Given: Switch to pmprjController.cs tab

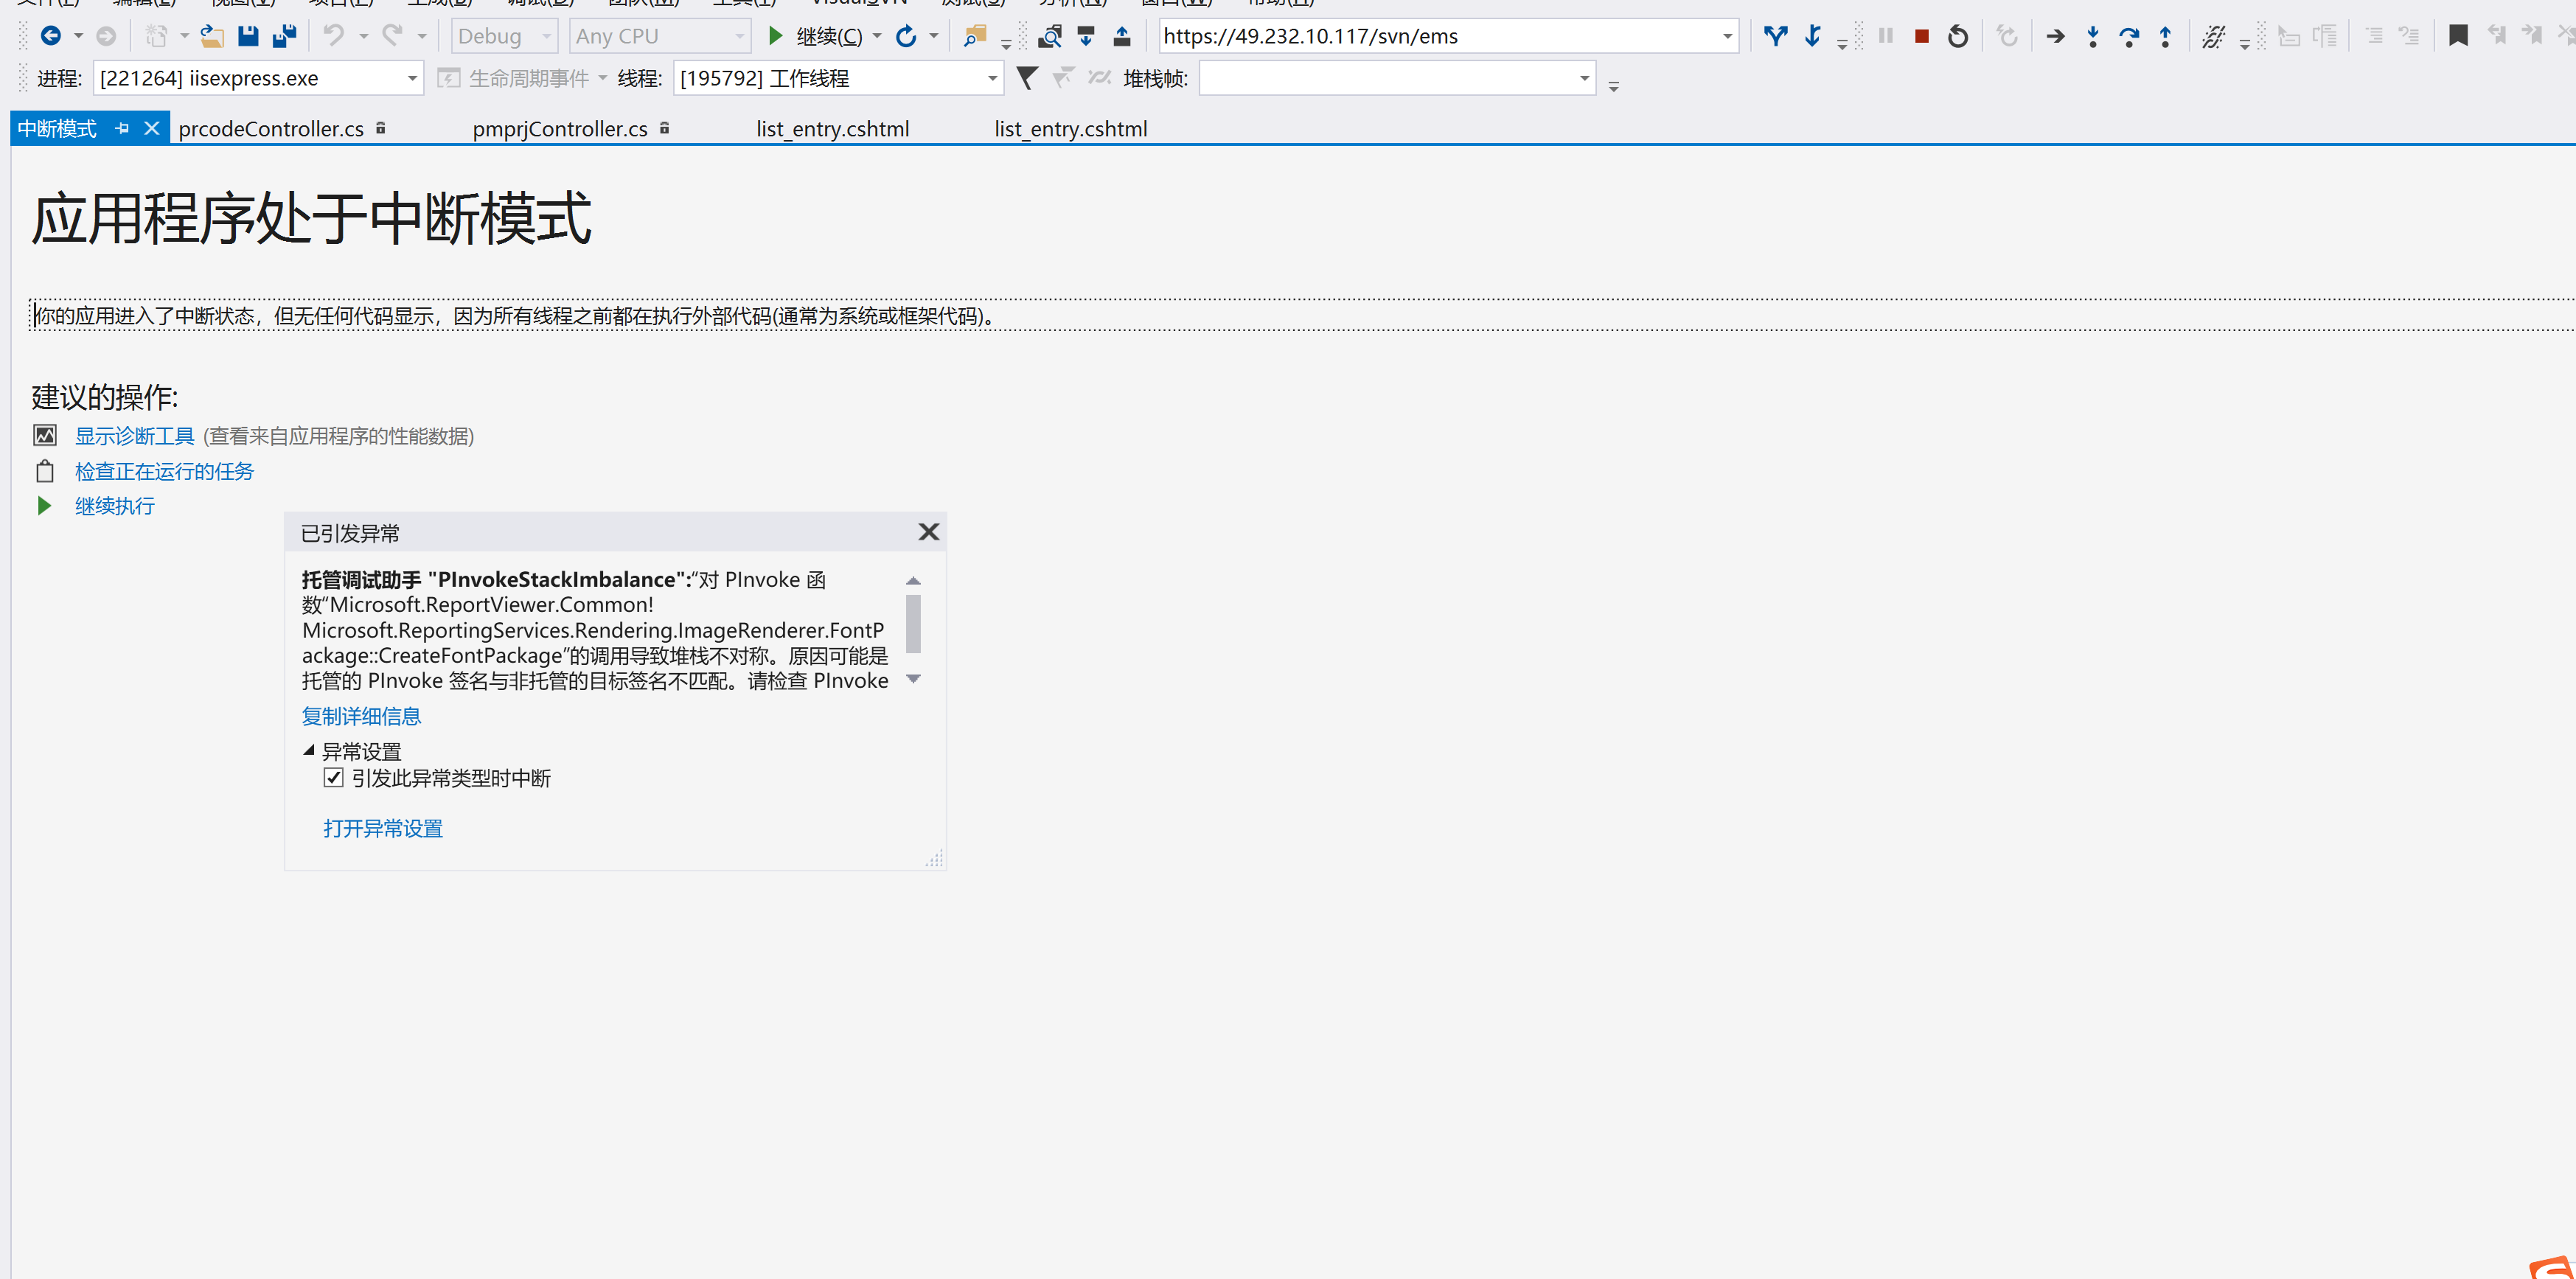Looking at the screenshot, I should 560,129.
